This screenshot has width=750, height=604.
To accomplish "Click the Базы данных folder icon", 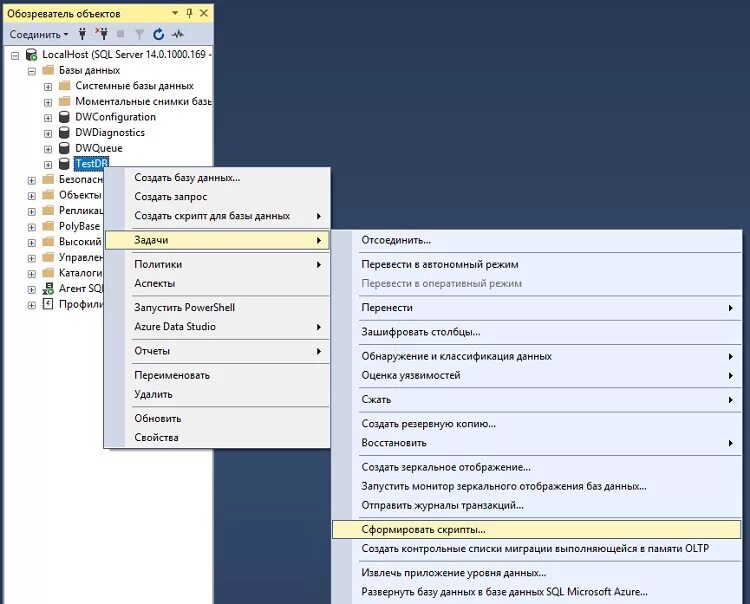I will point(48,70).
